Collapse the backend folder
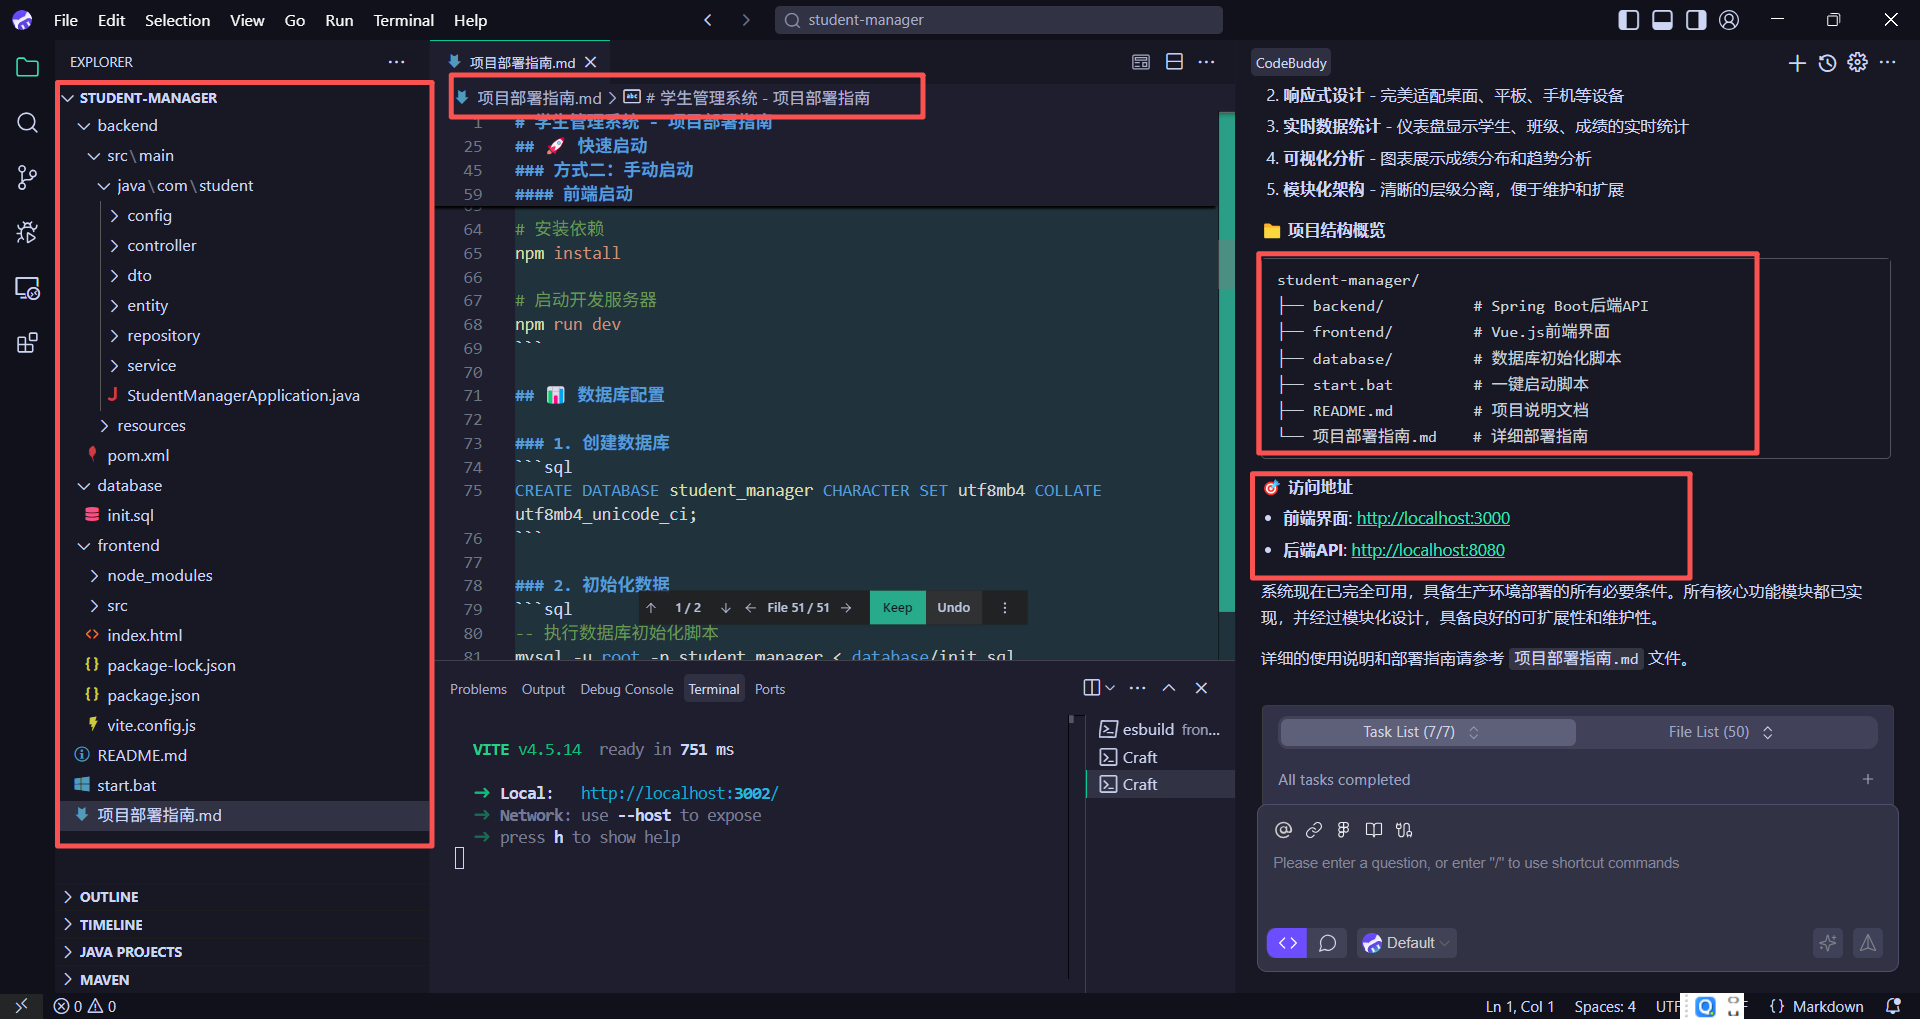1920x1019 pixels. click(85, 126)
